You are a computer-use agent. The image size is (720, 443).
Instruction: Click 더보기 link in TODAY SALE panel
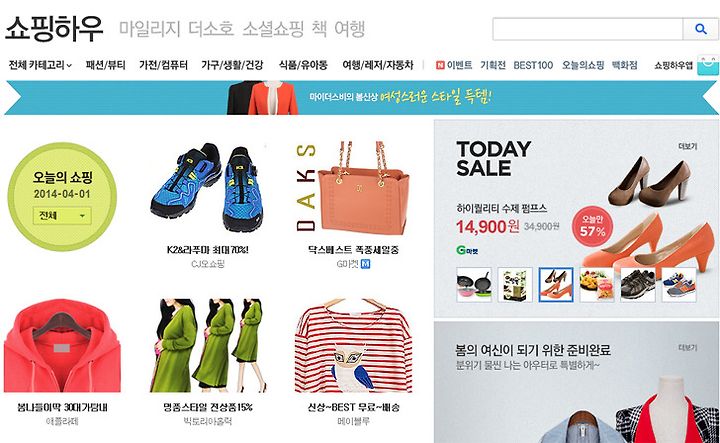coord(687,146)
